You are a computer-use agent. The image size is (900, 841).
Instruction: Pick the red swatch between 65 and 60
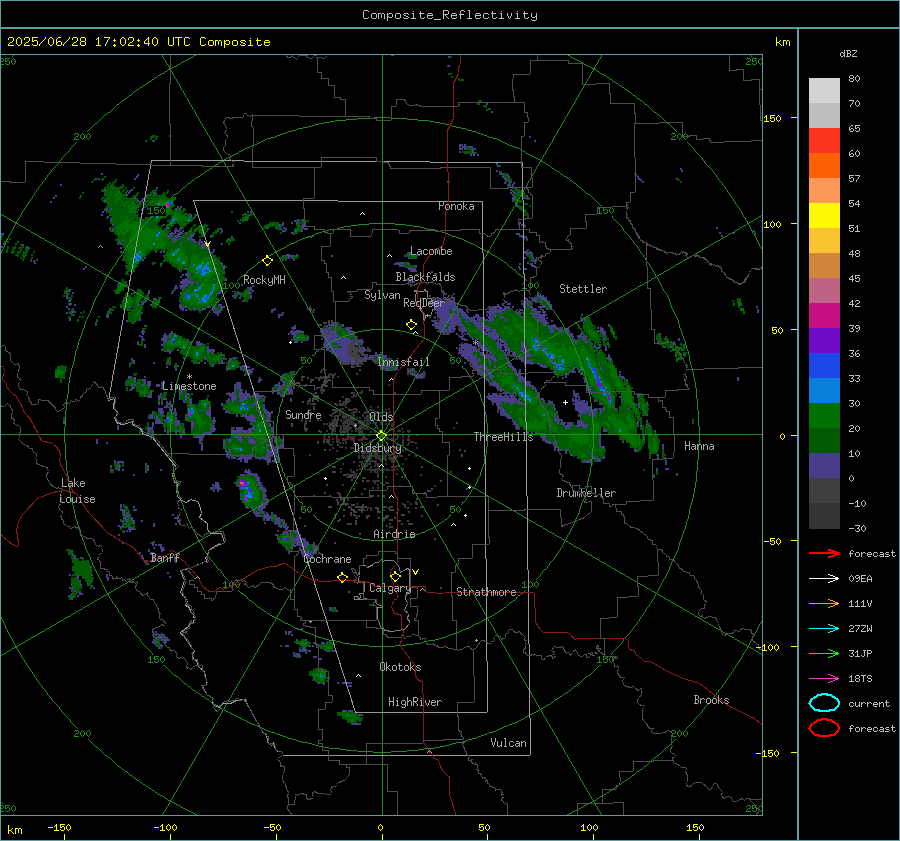[x=824, y=141]
